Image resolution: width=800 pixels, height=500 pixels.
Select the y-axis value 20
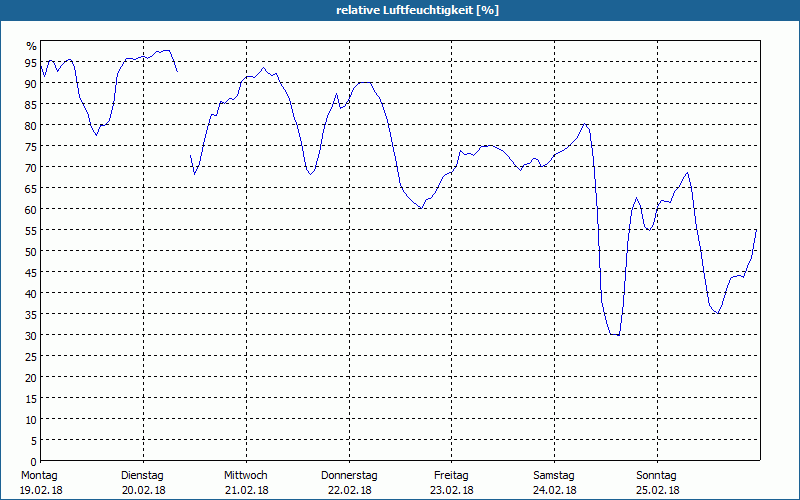pos(31,378)
